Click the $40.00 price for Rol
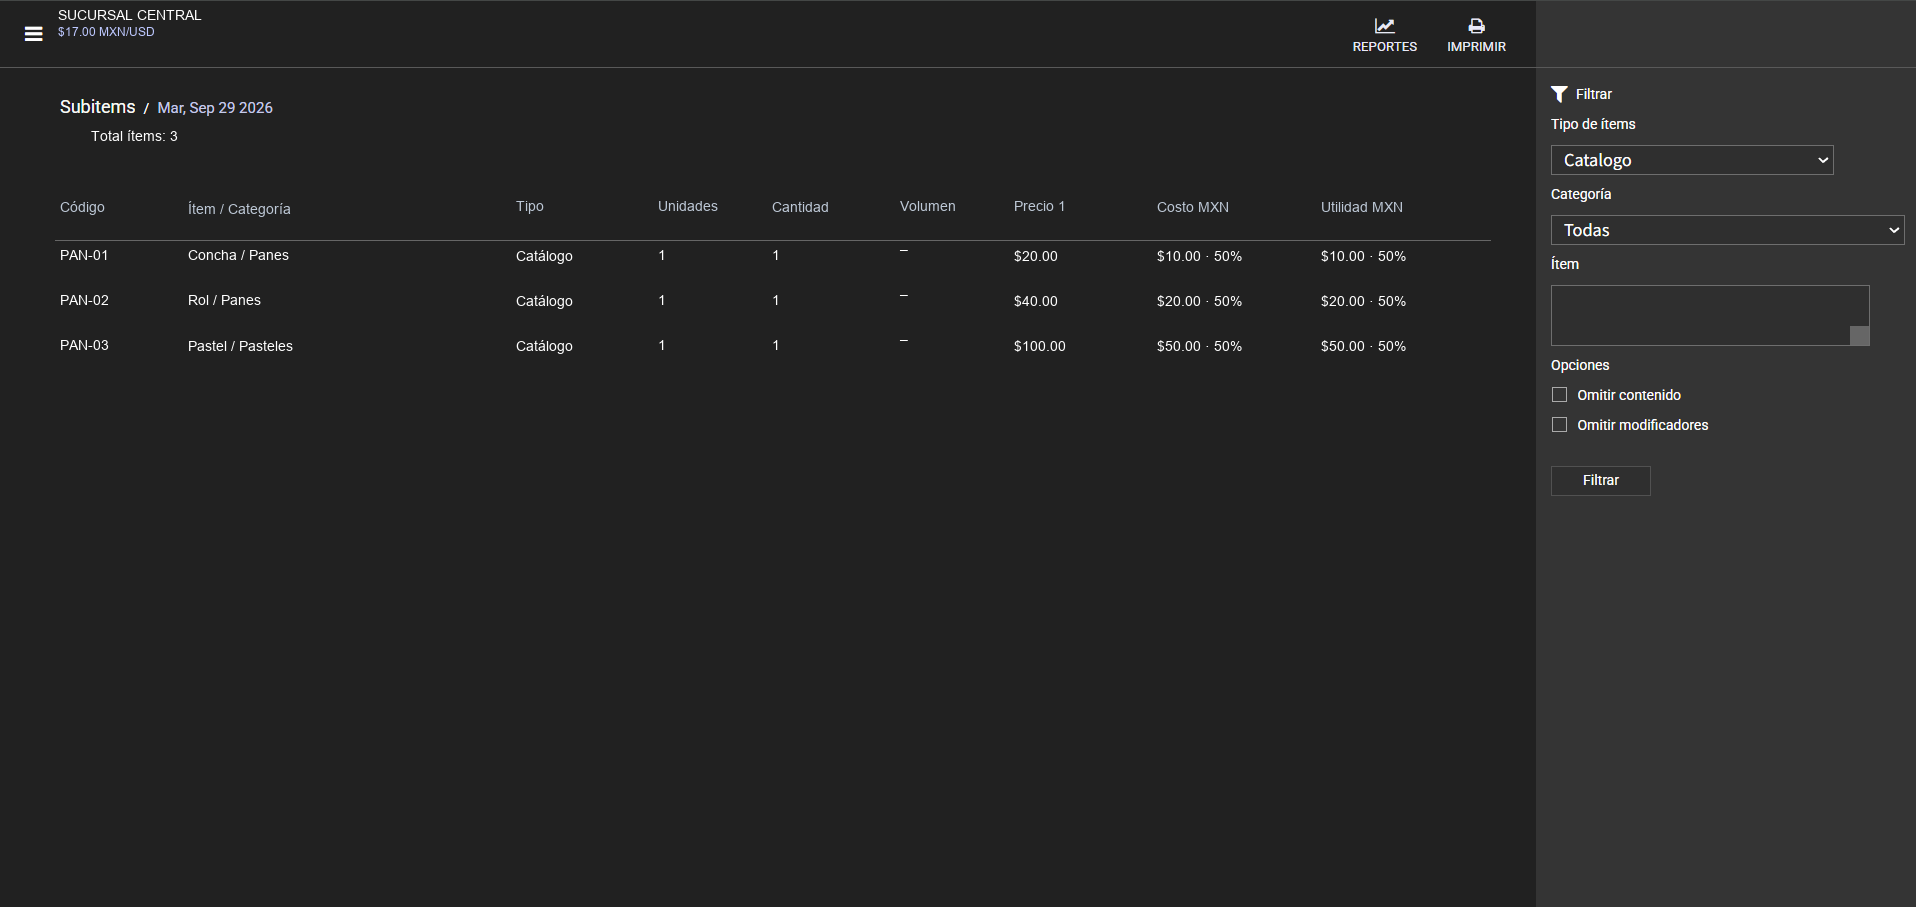This screenshot has height=907, width=1916. 1036,301
